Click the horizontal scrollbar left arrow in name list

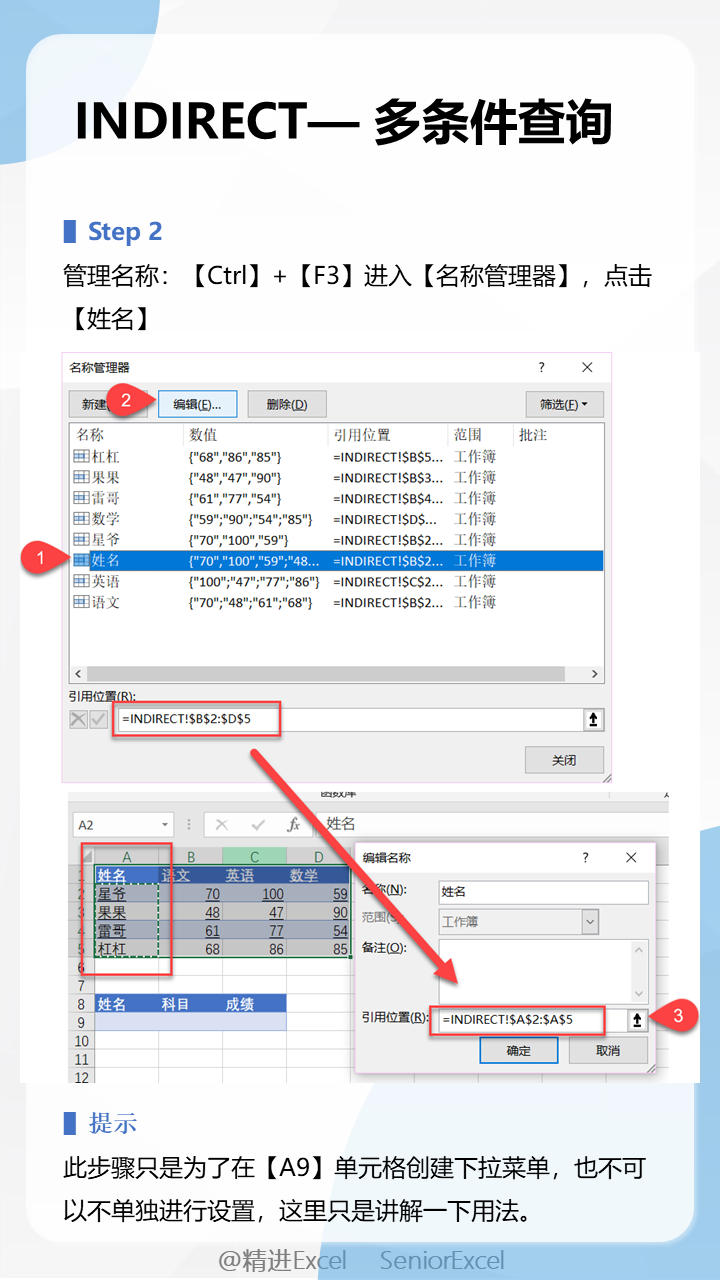79,674
